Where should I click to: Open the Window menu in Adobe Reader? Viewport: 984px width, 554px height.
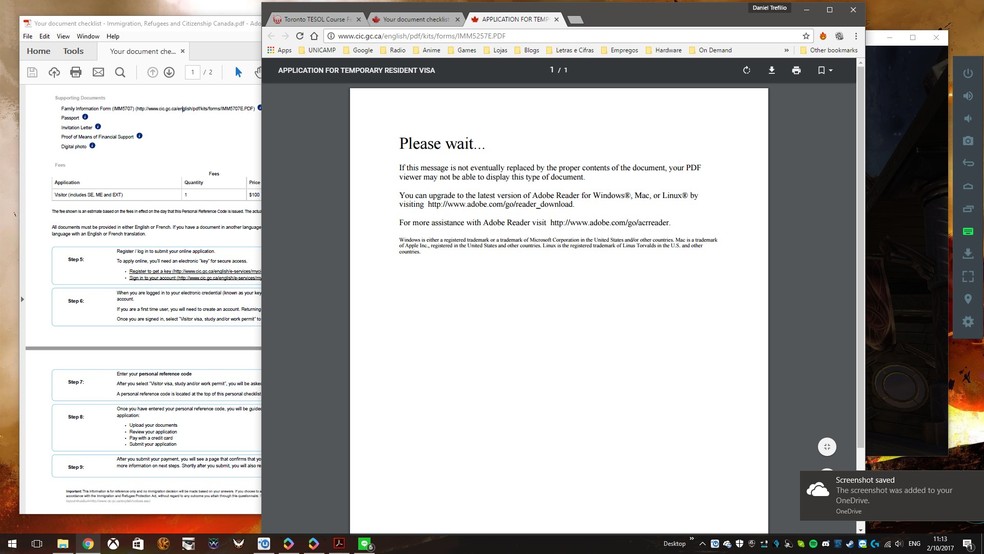click(x=88, y=36)
